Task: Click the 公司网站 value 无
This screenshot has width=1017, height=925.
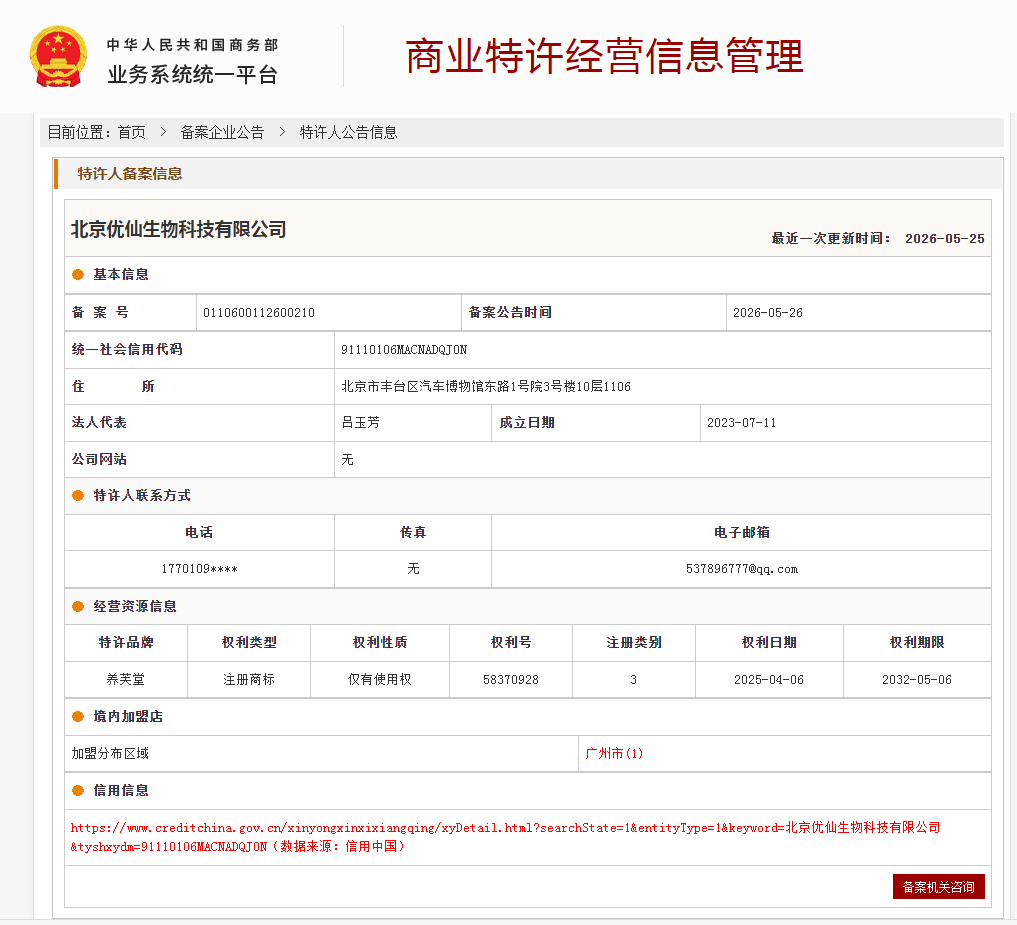Action: coord(348,459)
